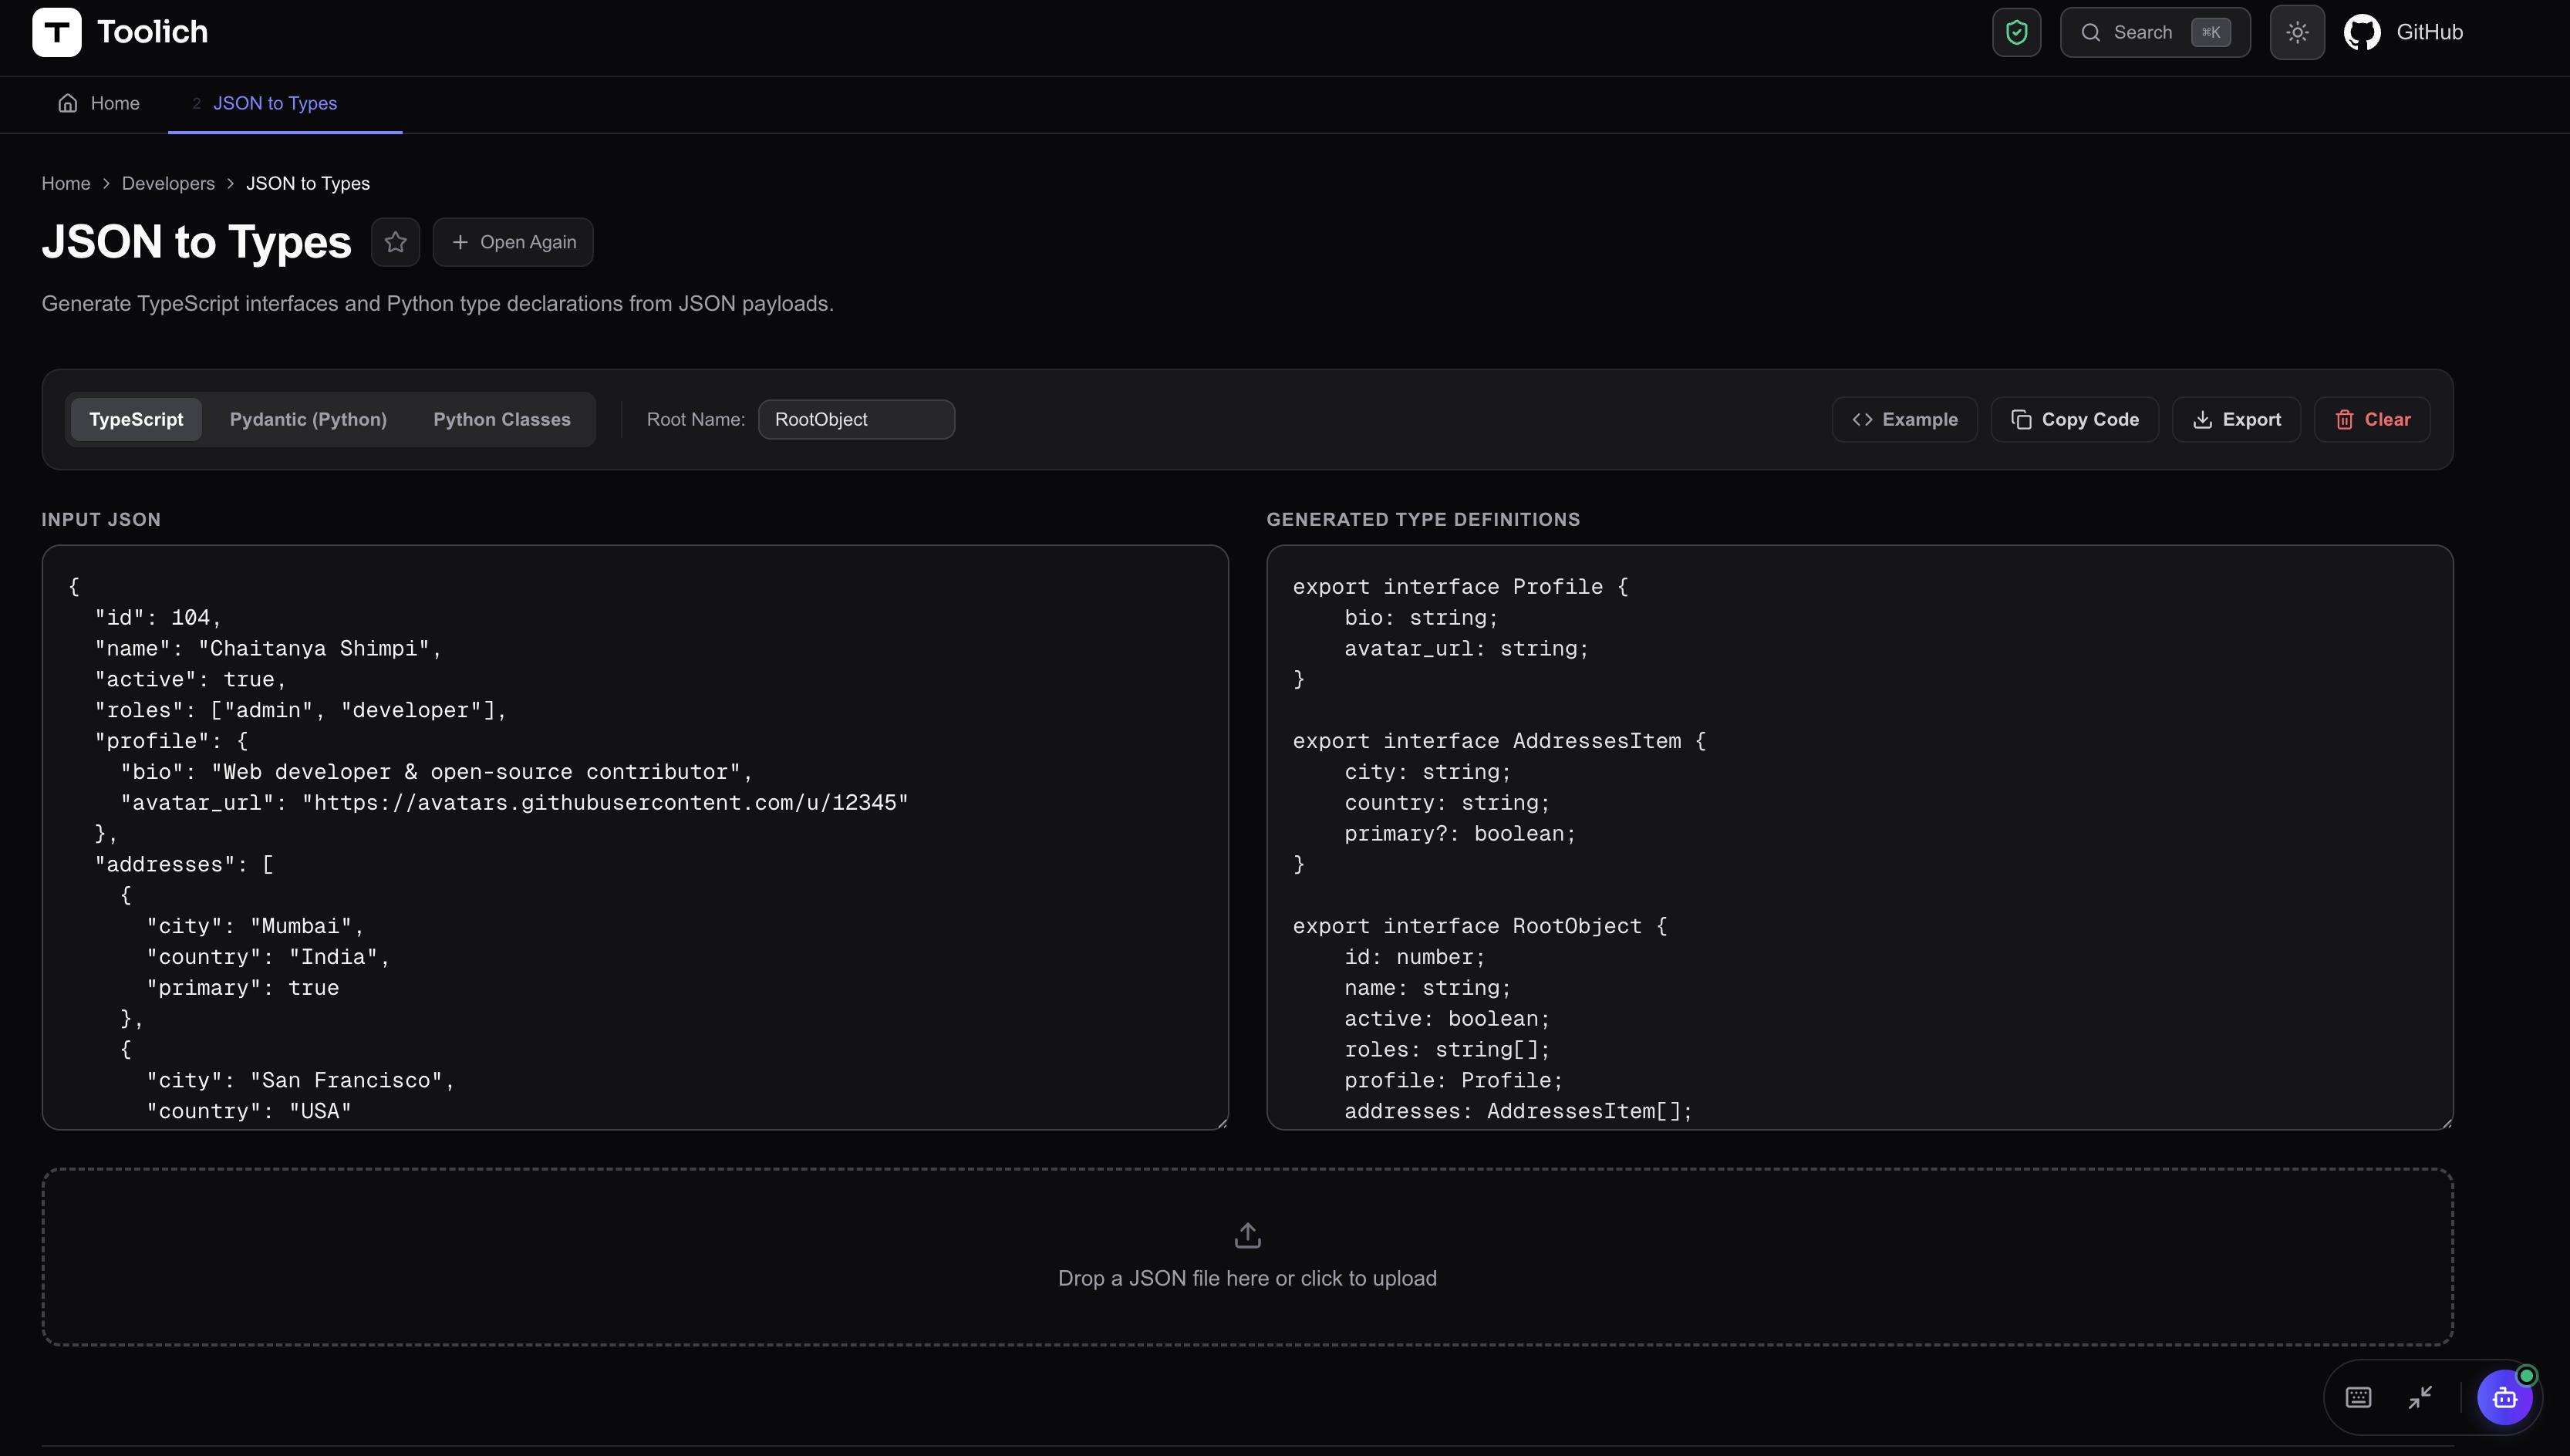Screen dimensions: 2570x1456
Task: Click the Root Name input field
Action: click(x=856, y=419)
